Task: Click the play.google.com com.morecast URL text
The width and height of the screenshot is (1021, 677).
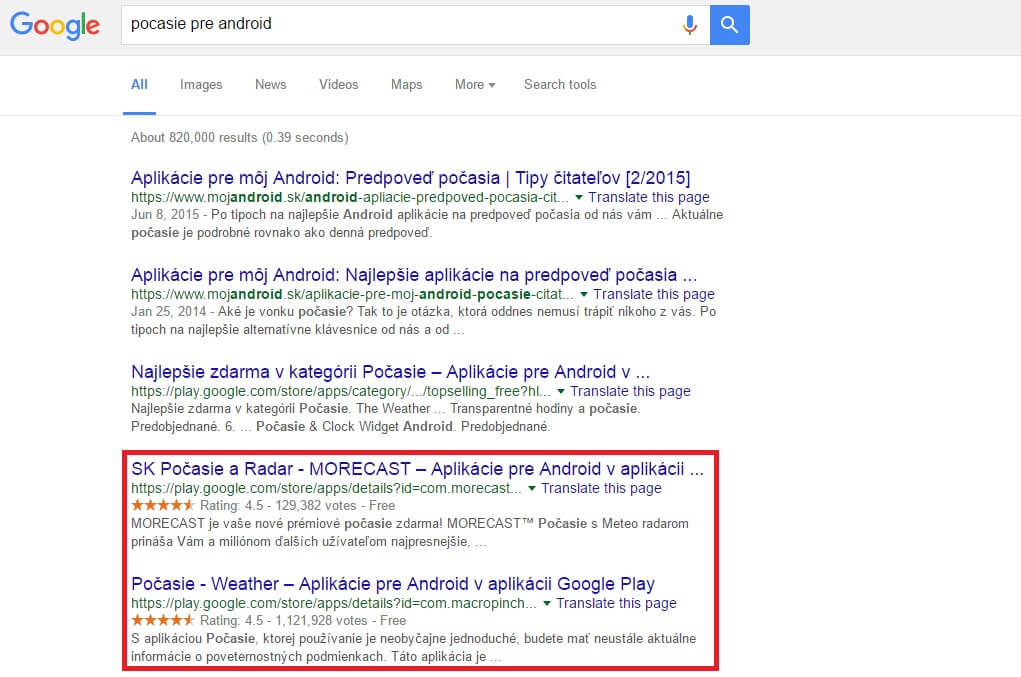Action: 326,488
